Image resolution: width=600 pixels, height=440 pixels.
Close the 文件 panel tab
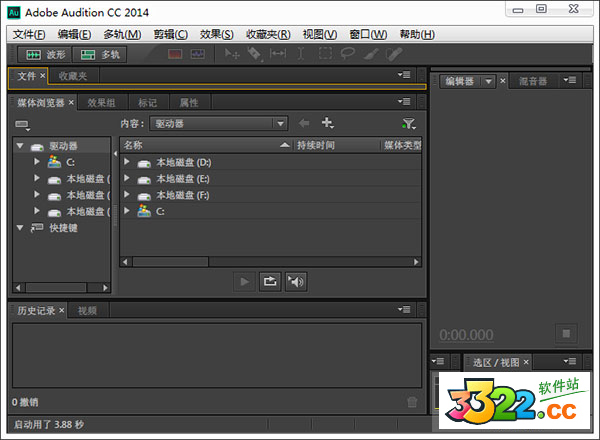tap(42, 76)
